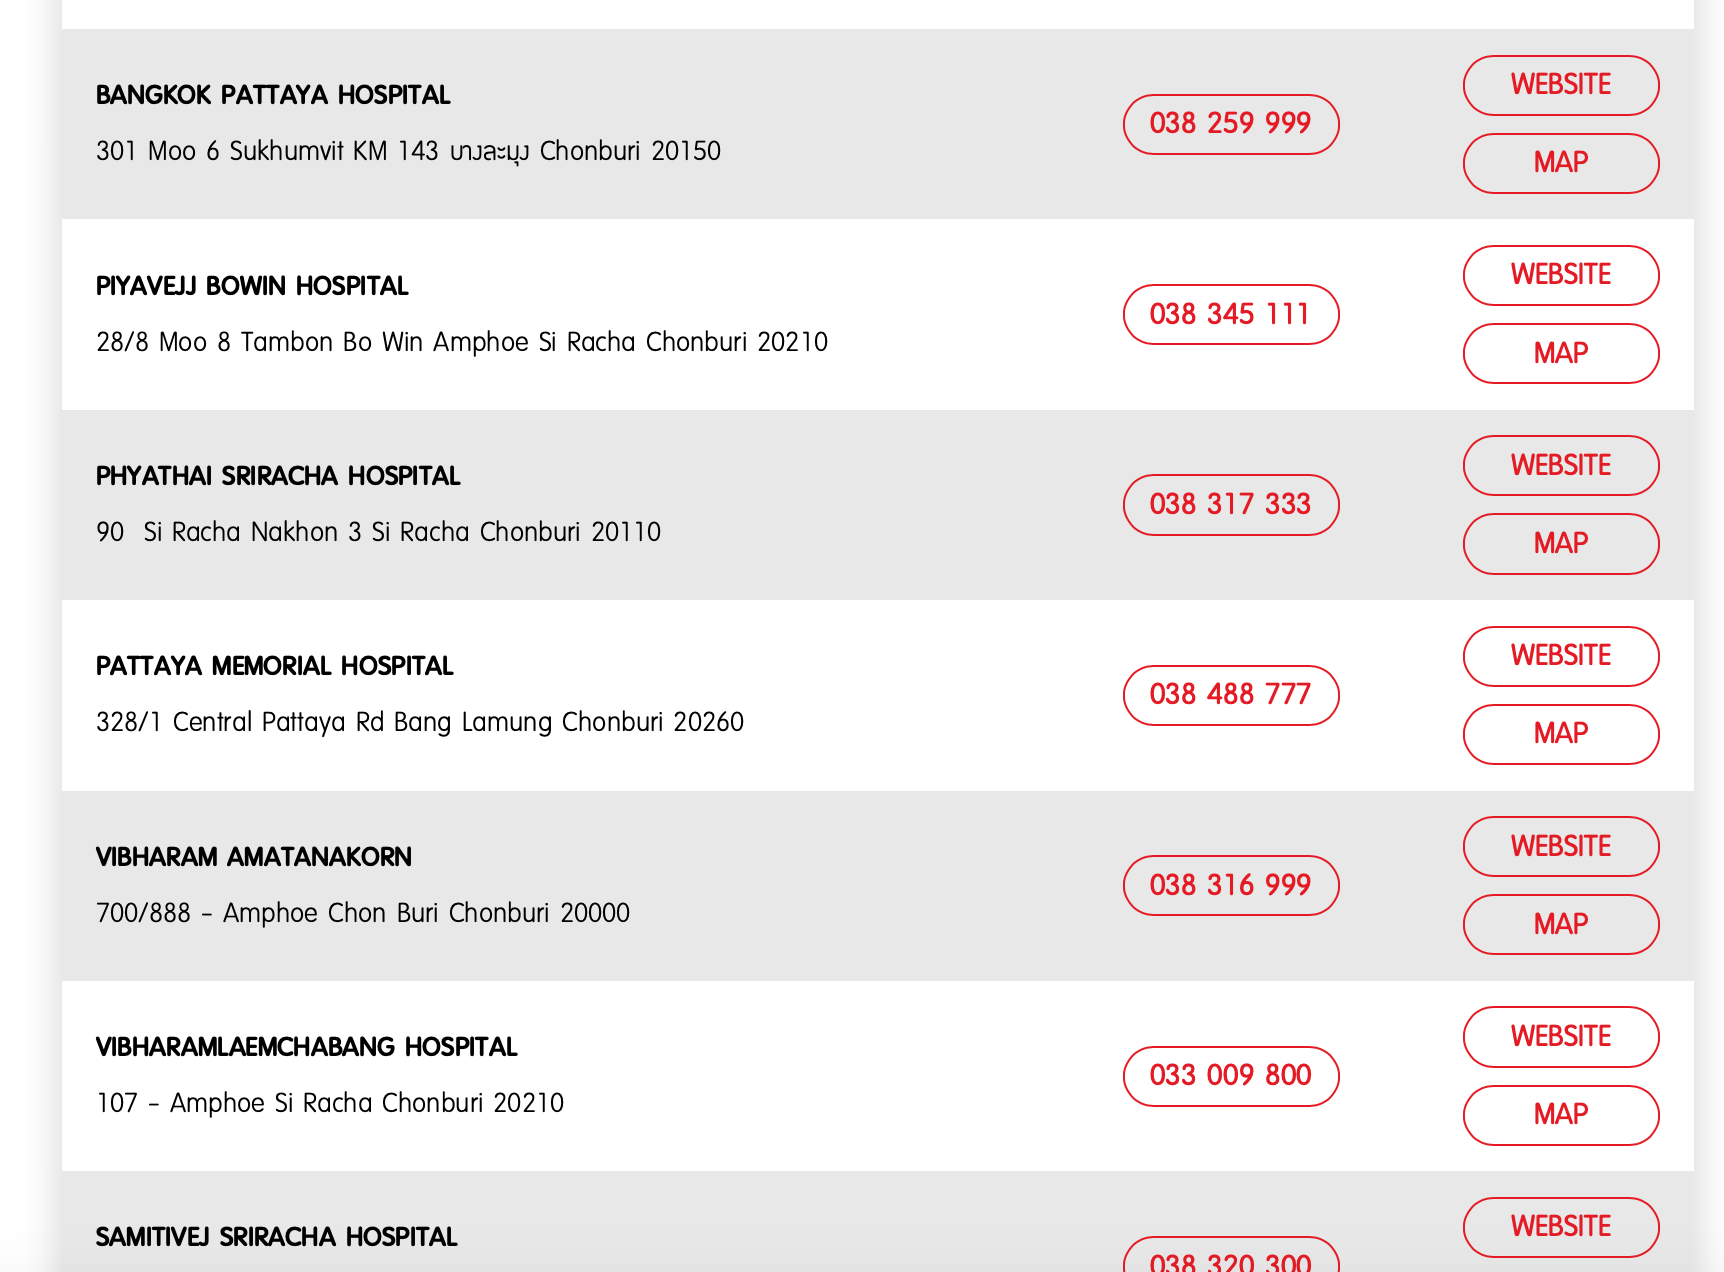Call Pattaya Memorial at 038 488 777
The height and width of the screenshot is (1272, 1724).
[x=1230, y=695]
